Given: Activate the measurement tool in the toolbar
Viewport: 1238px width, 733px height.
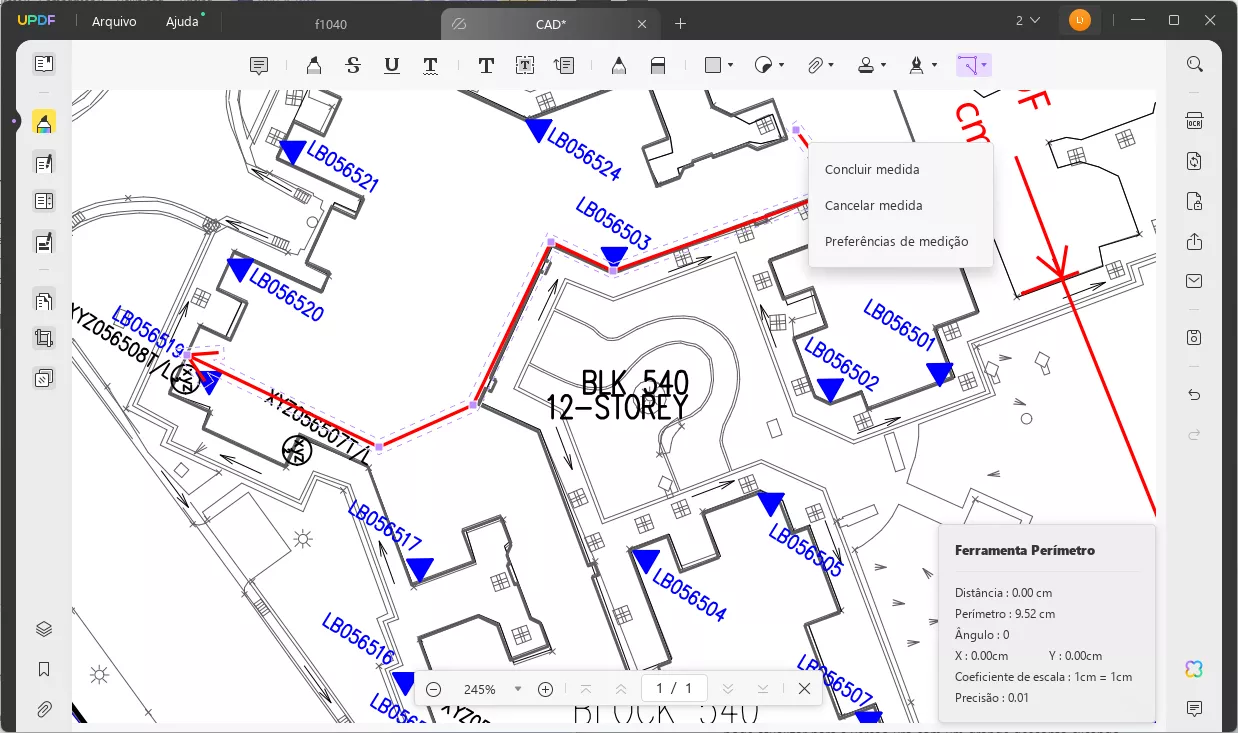Looking at the screenshot, I should tap(968, 65).
